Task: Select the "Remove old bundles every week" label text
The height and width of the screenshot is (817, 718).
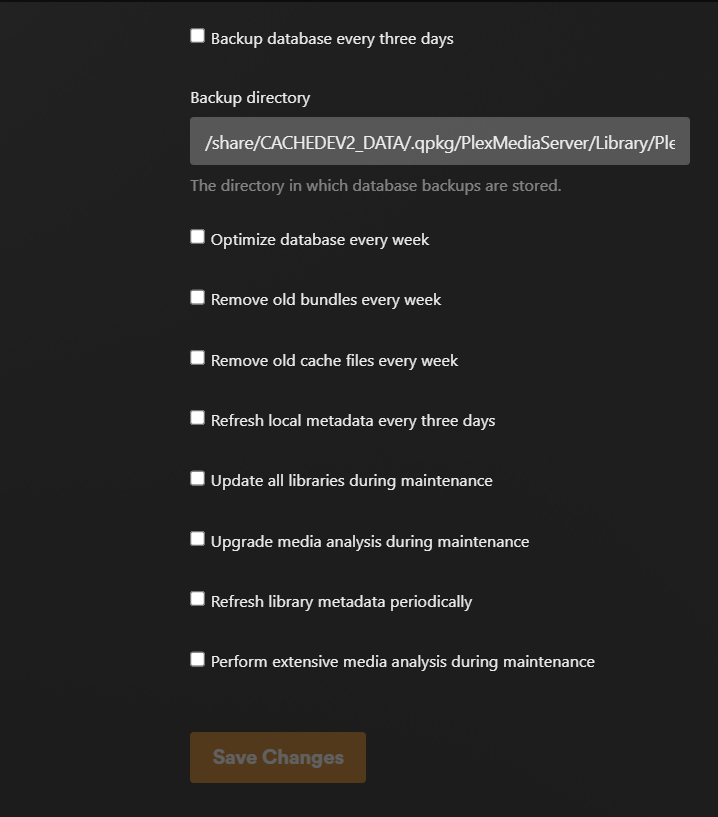Action: pos(326,300)
